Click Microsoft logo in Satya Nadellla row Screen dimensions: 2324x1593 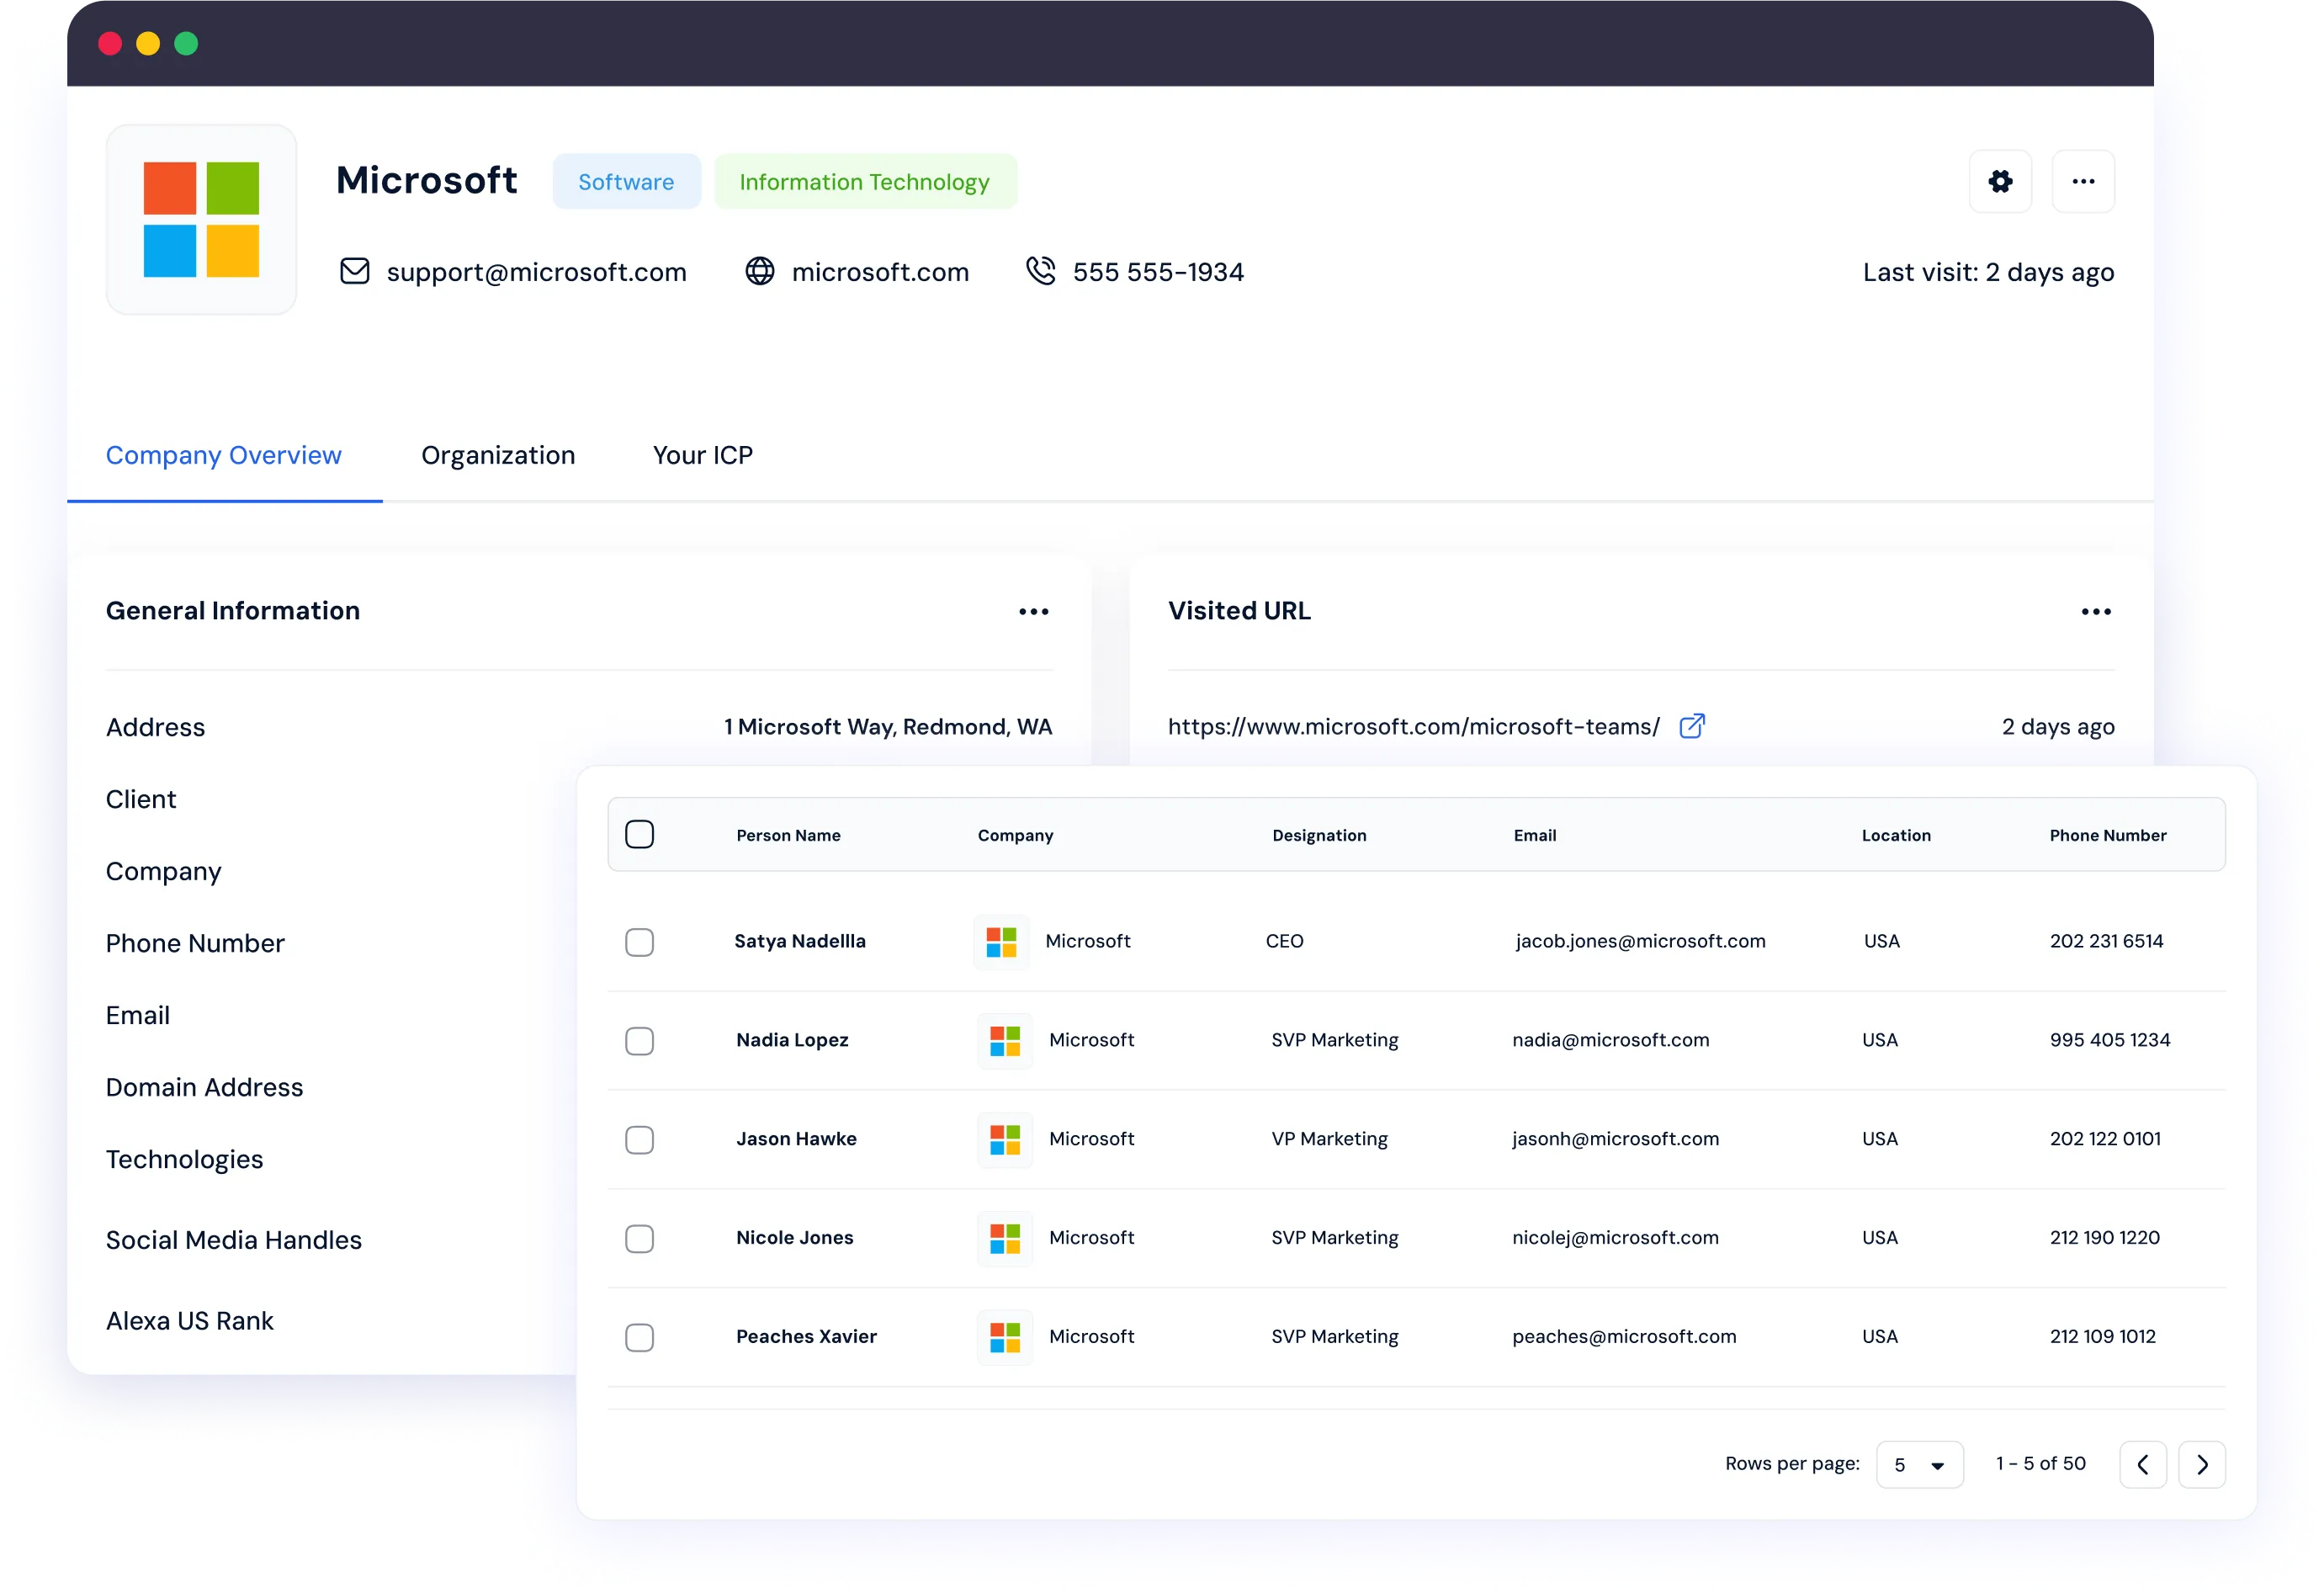click(x=1001, y=941)
